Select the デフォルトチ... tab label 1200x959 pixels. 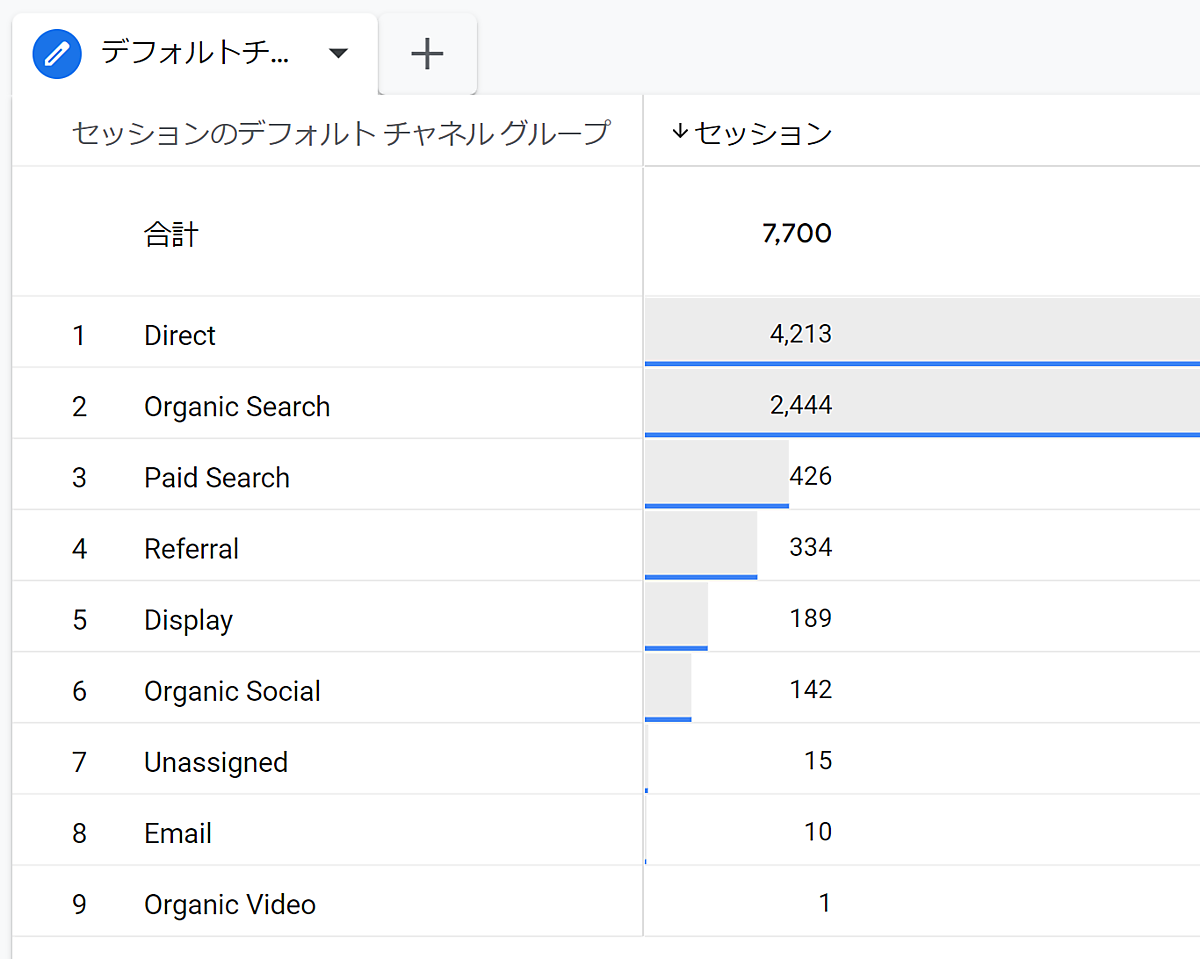click(195, 54)
